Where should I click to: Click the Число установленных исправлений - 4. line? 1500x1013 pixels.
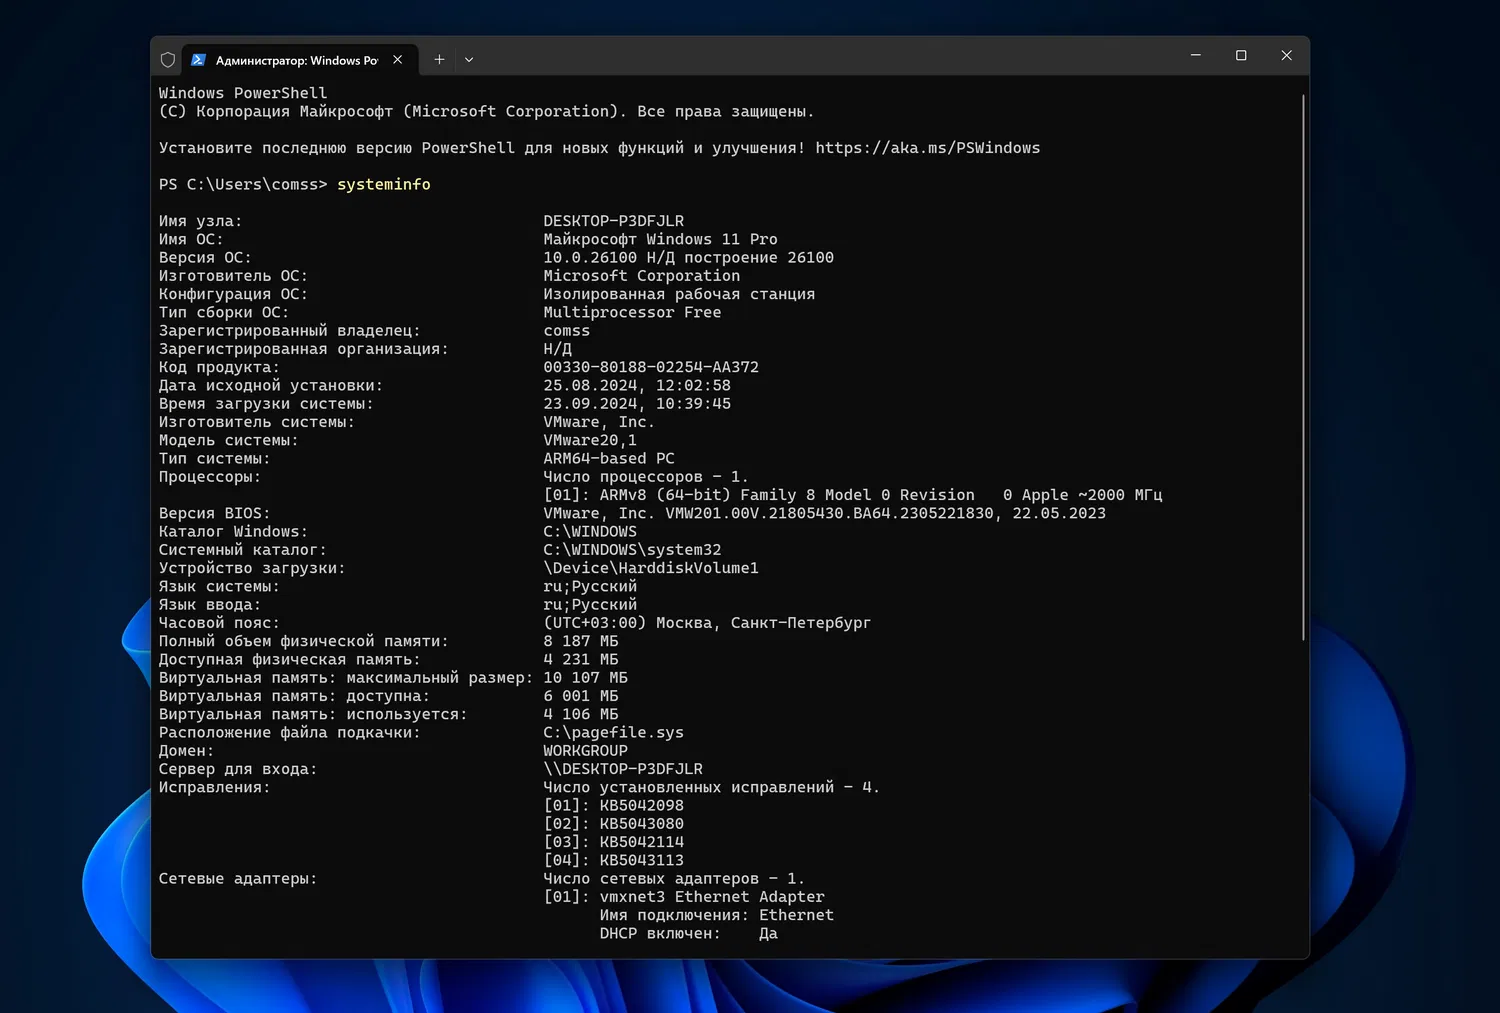pyautogui.click(x=712, y=787)
